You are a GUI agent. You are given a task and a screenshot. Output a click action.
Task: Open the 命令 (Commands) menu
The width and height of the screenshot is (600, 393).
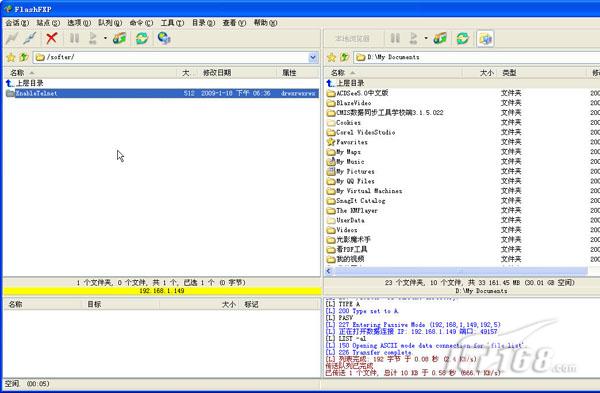pos(141,23)
